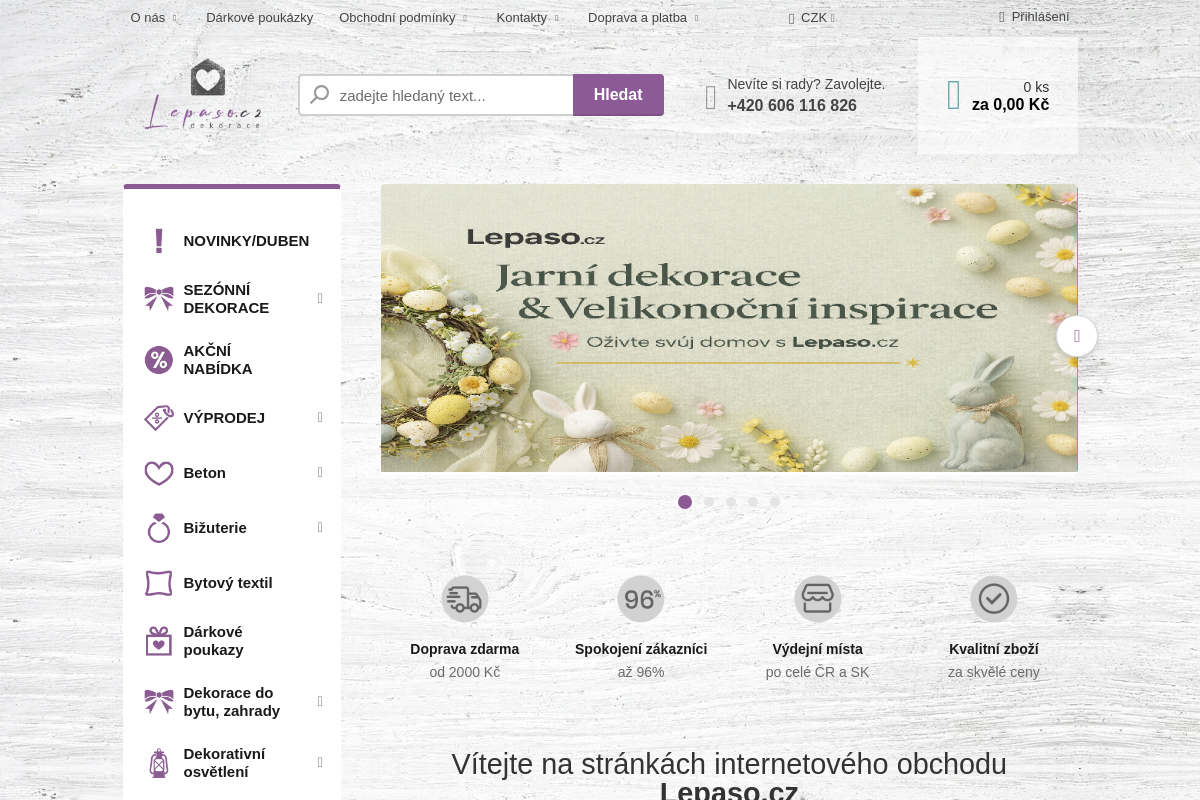Open Dárkové poukázky in top menu
1200x800 pixels.
260,18
